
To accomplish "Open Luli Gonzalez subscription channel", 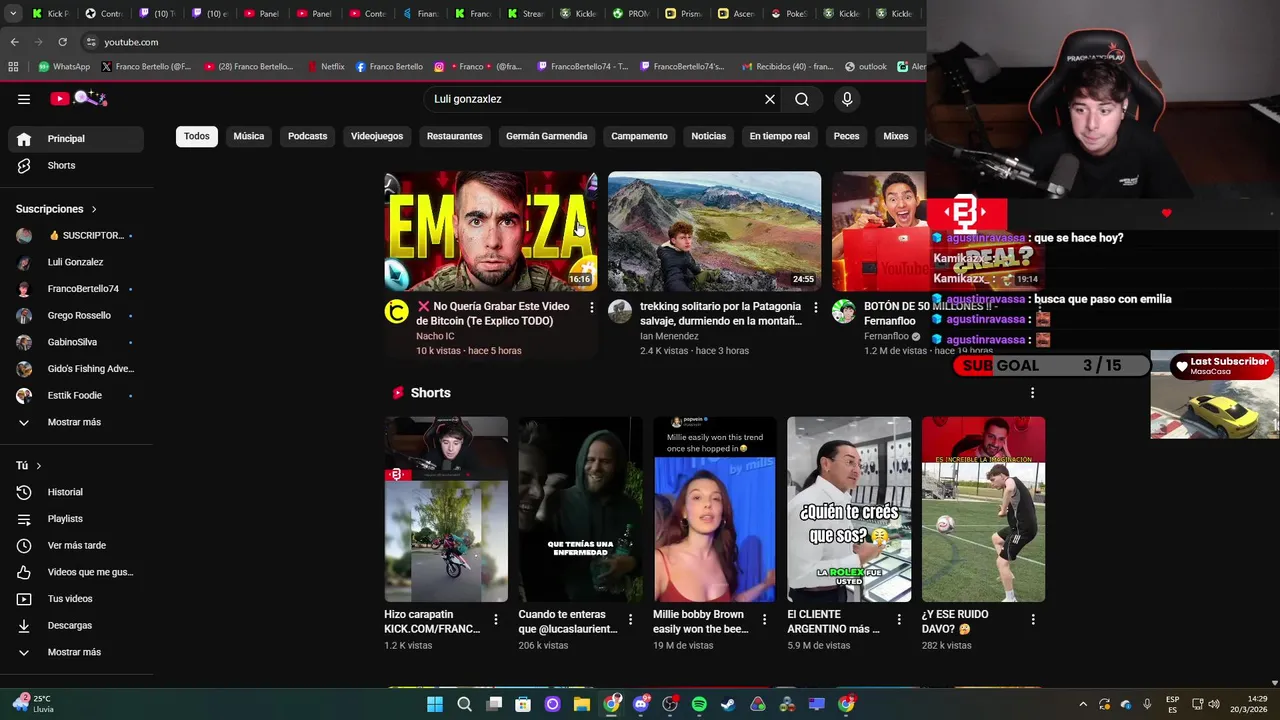I will 76,262.
